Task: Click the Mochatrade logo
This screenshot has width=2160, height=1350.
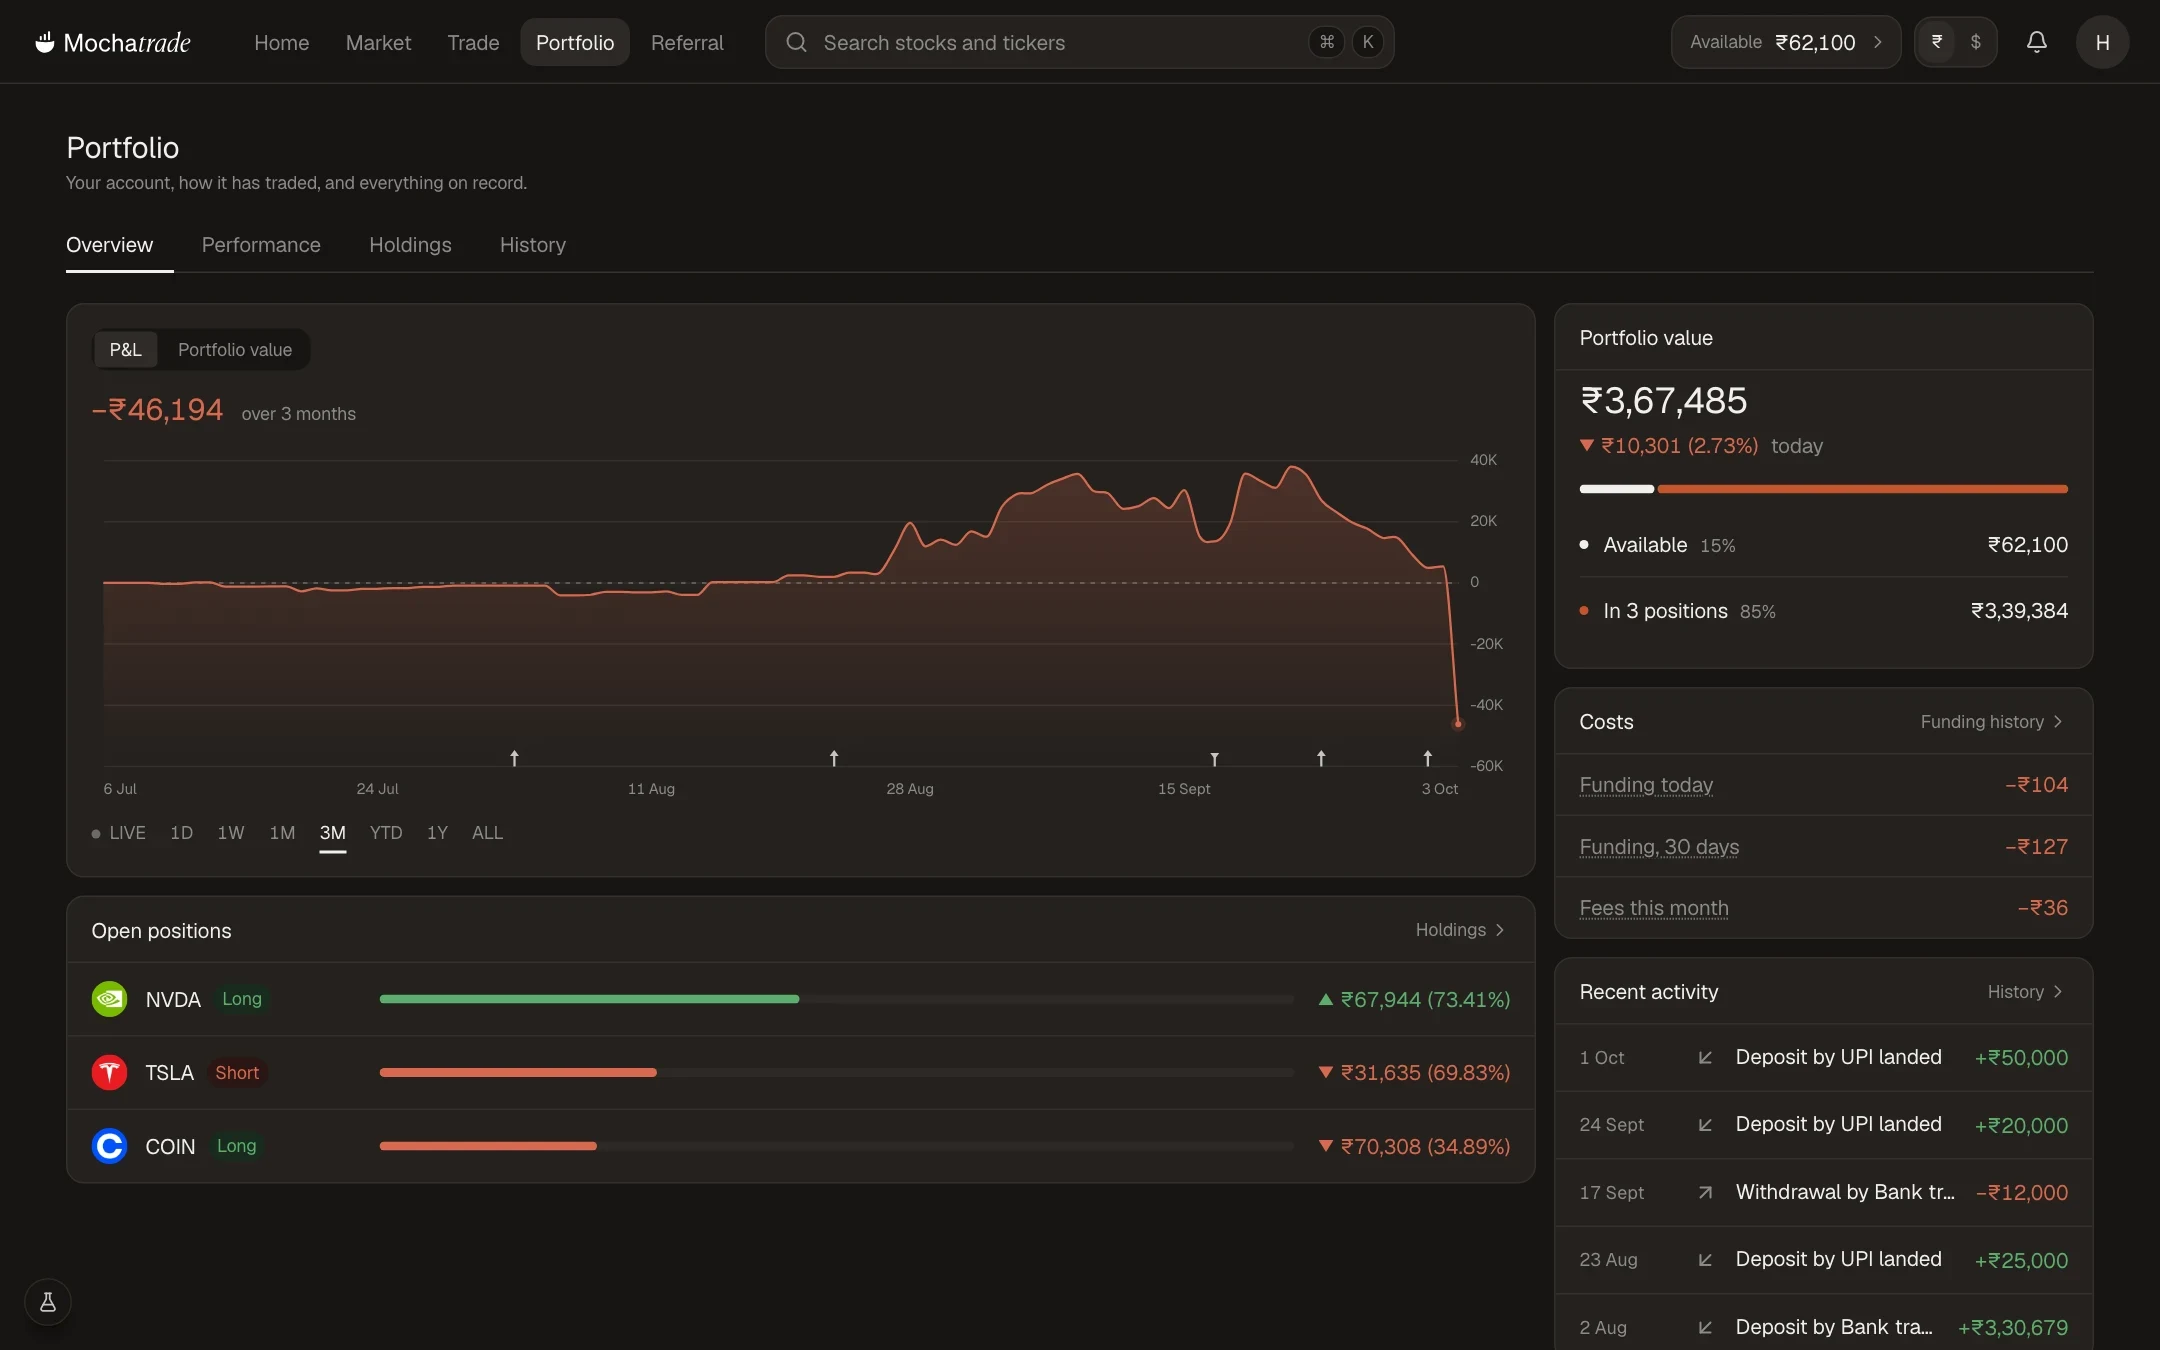Action: coord(113,42)
